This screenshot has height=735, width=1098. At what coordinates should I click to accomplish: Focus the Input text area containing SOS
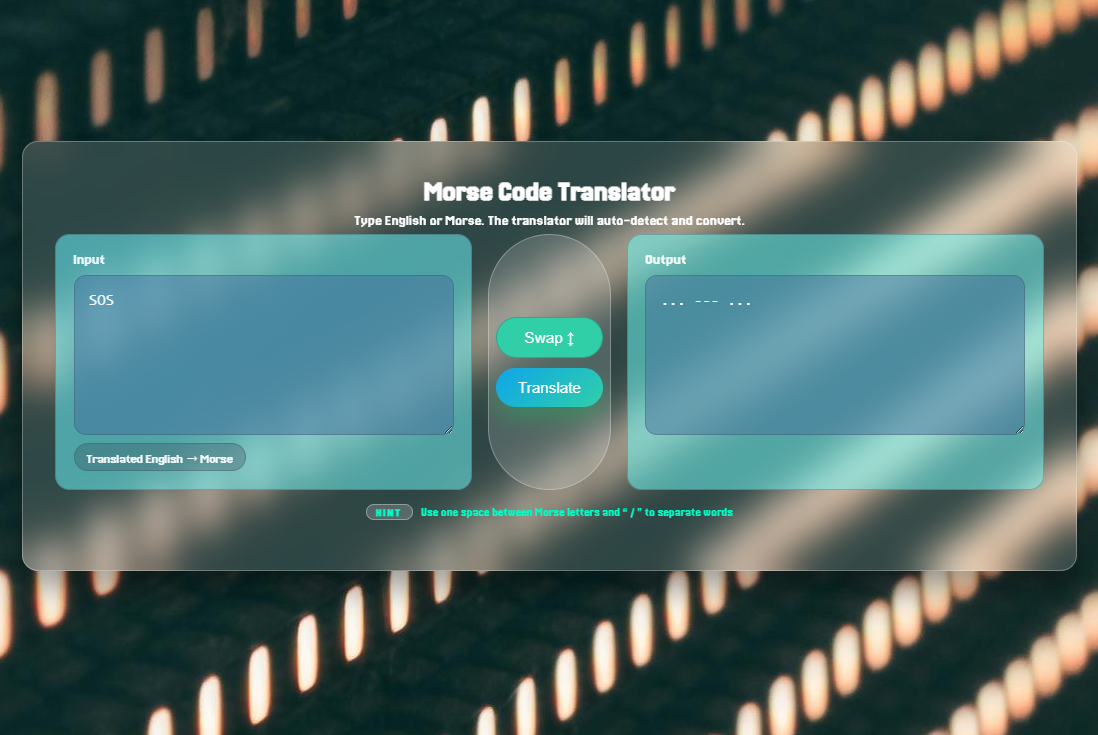tap(264, 355)
